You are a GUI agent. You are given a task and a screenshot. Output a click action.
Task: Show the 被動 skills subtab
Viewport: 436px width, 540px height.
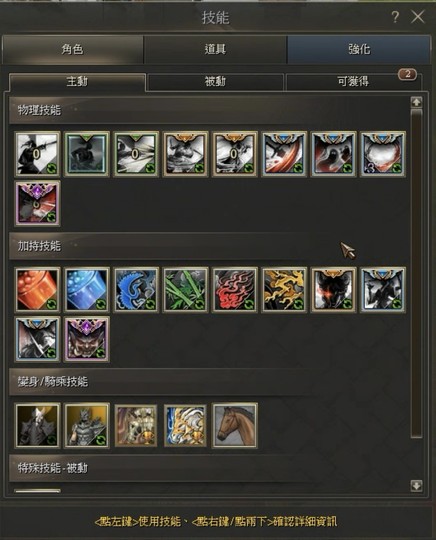[x=215, y=82]
